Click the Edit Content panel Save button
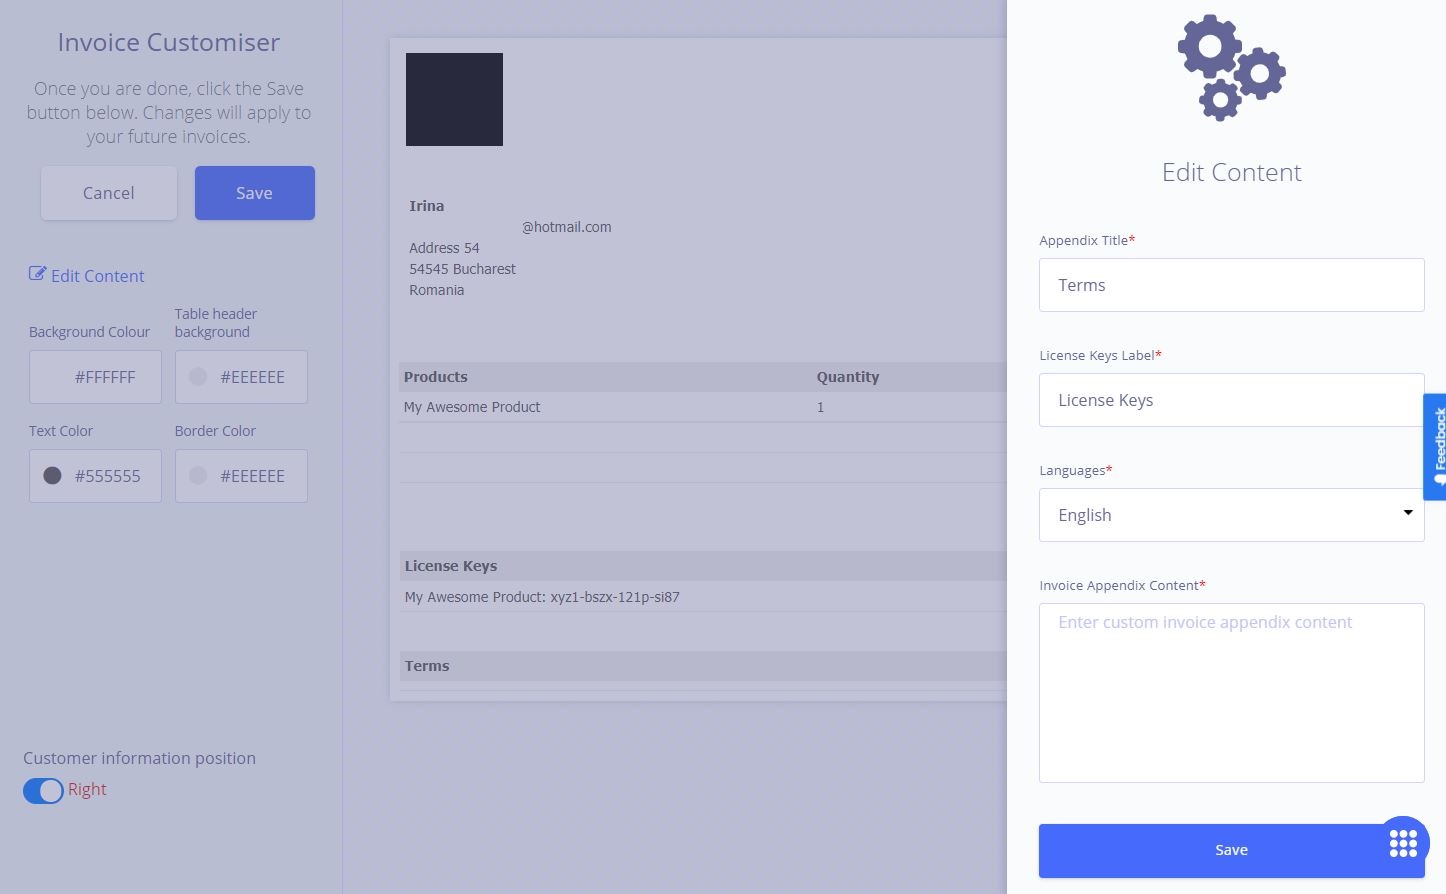1446x894 pixels. (1231, 850)
